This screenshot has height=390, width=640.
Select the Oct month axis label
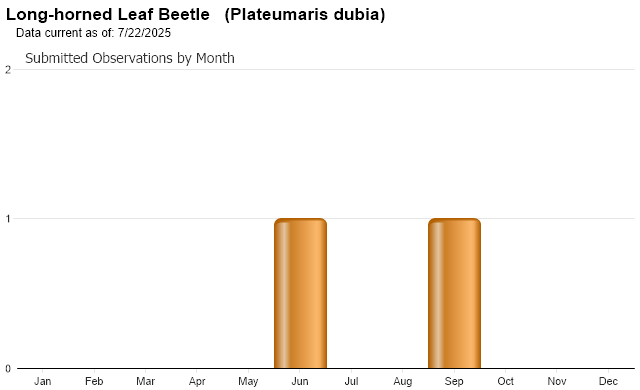pos(505,381)
